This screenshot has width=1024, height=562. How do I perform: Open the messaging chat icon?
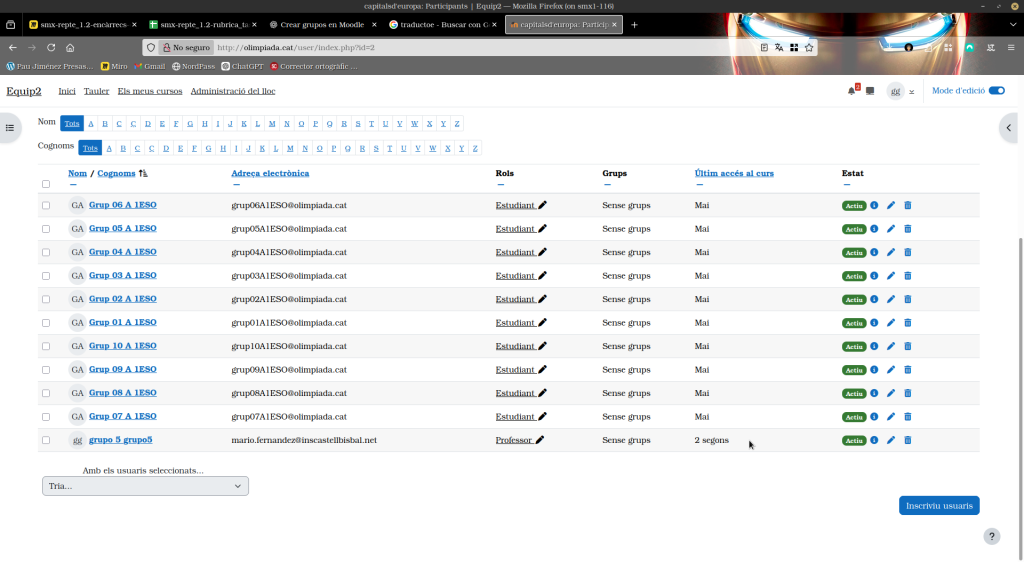(x=870, y=91)
